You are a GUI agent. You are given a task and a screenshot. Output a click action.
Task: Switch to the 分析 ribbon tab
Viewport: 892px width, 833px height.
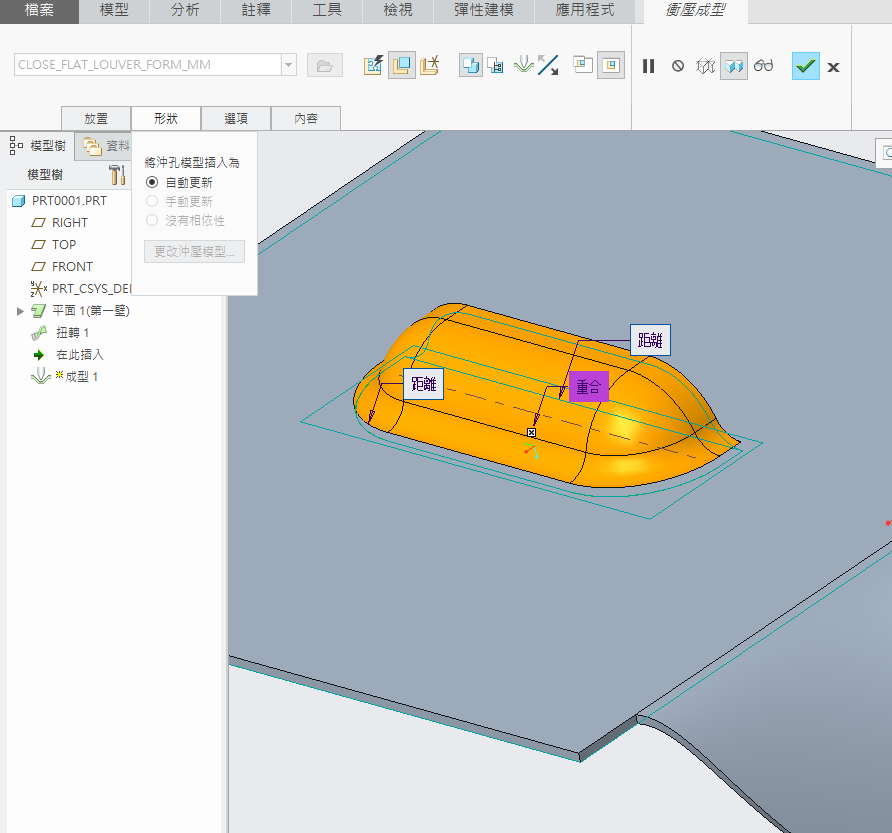pyautogui.click(x=185, y=11)
